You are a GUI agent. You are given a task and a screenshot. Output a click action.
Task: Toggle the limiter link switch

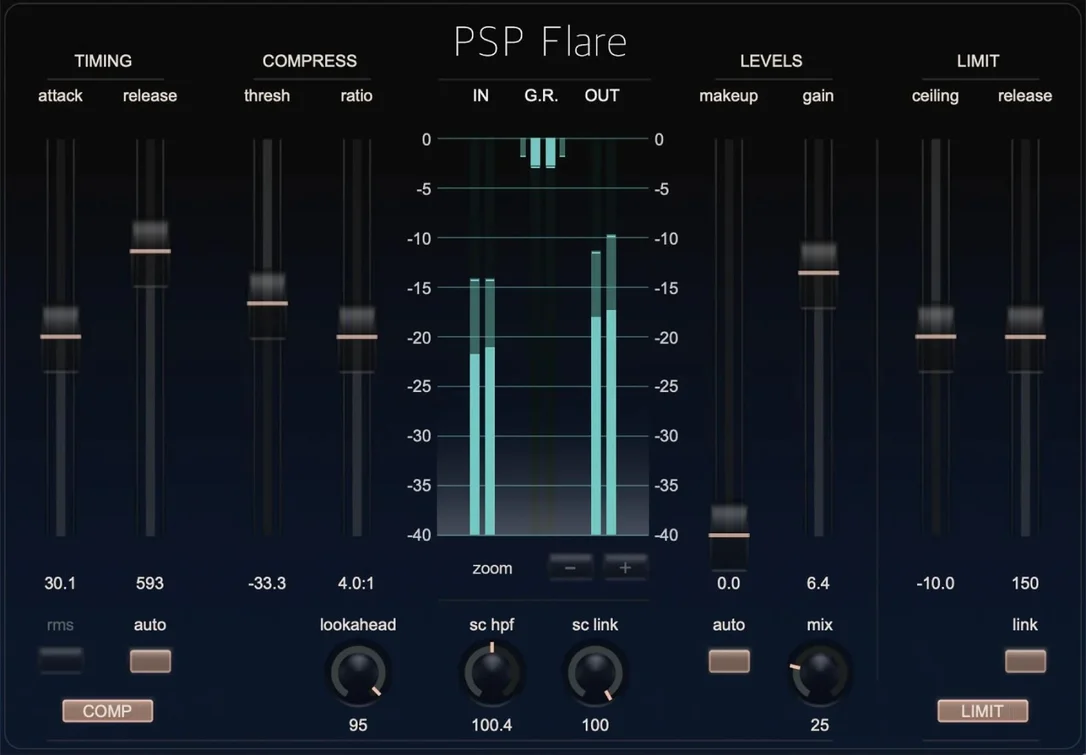[1025, 661]
